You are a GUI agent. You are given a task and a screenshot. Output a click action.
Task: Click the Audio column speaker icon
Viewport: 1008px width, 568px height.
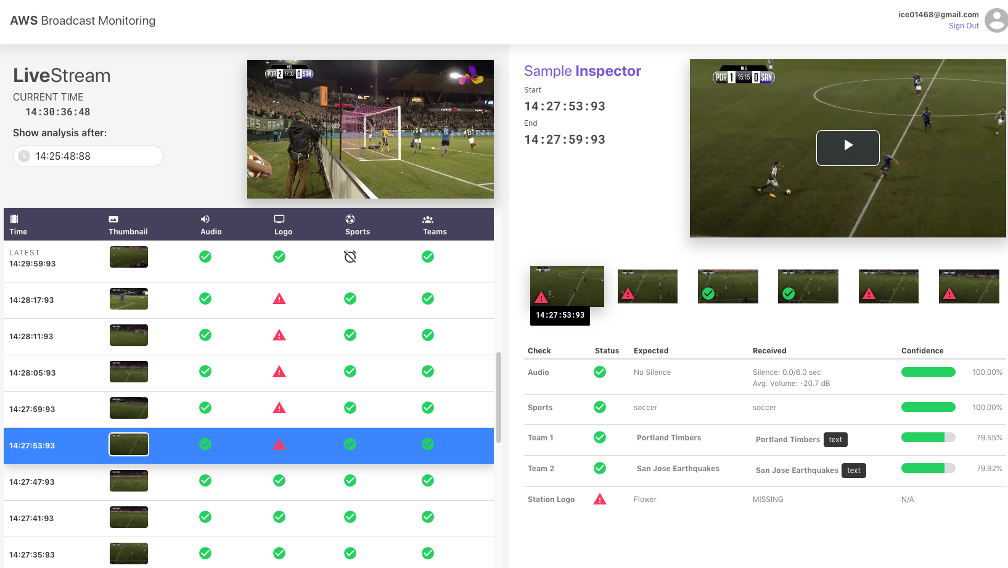point(205,219)
